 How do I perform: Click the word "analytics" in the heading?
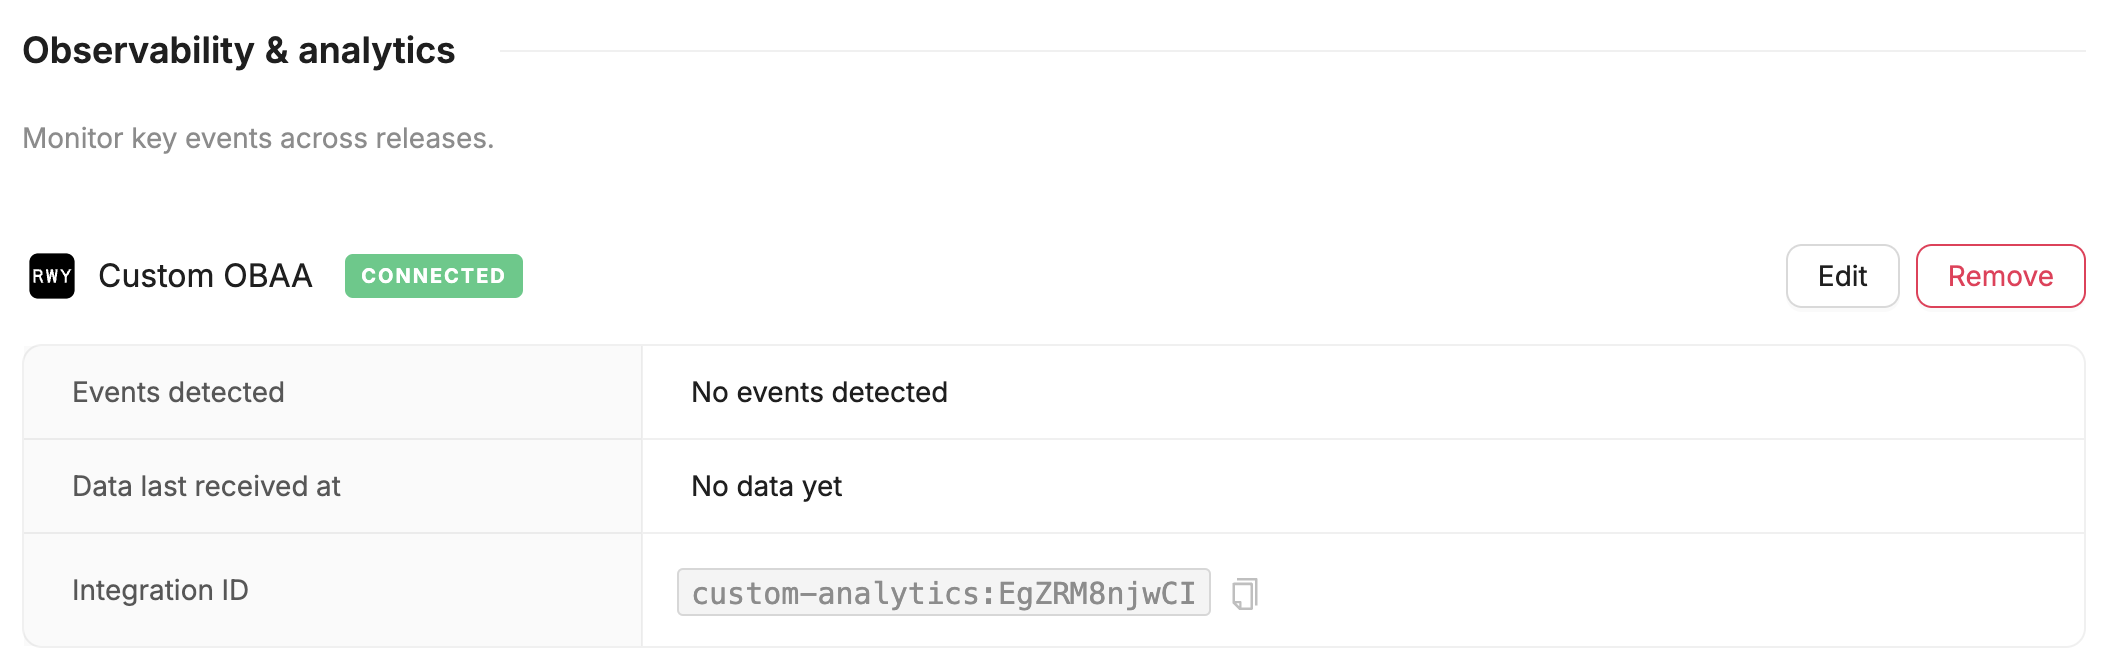click(x=376, y=50)
